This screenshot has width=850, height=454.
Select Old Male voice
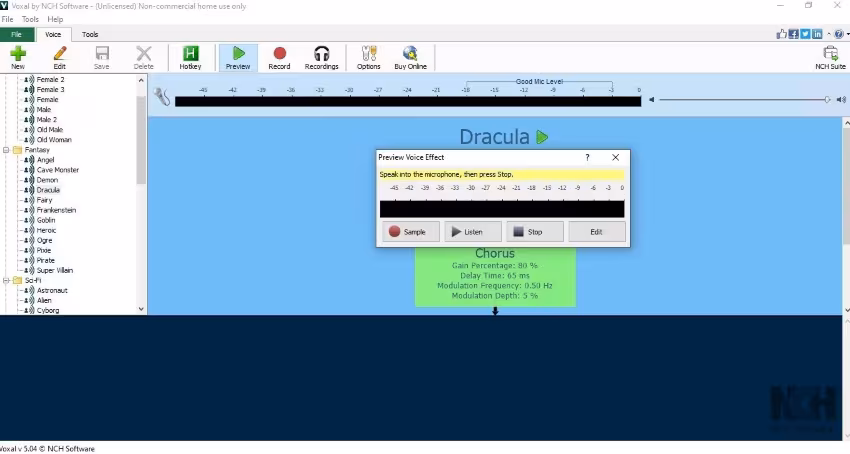50,130
